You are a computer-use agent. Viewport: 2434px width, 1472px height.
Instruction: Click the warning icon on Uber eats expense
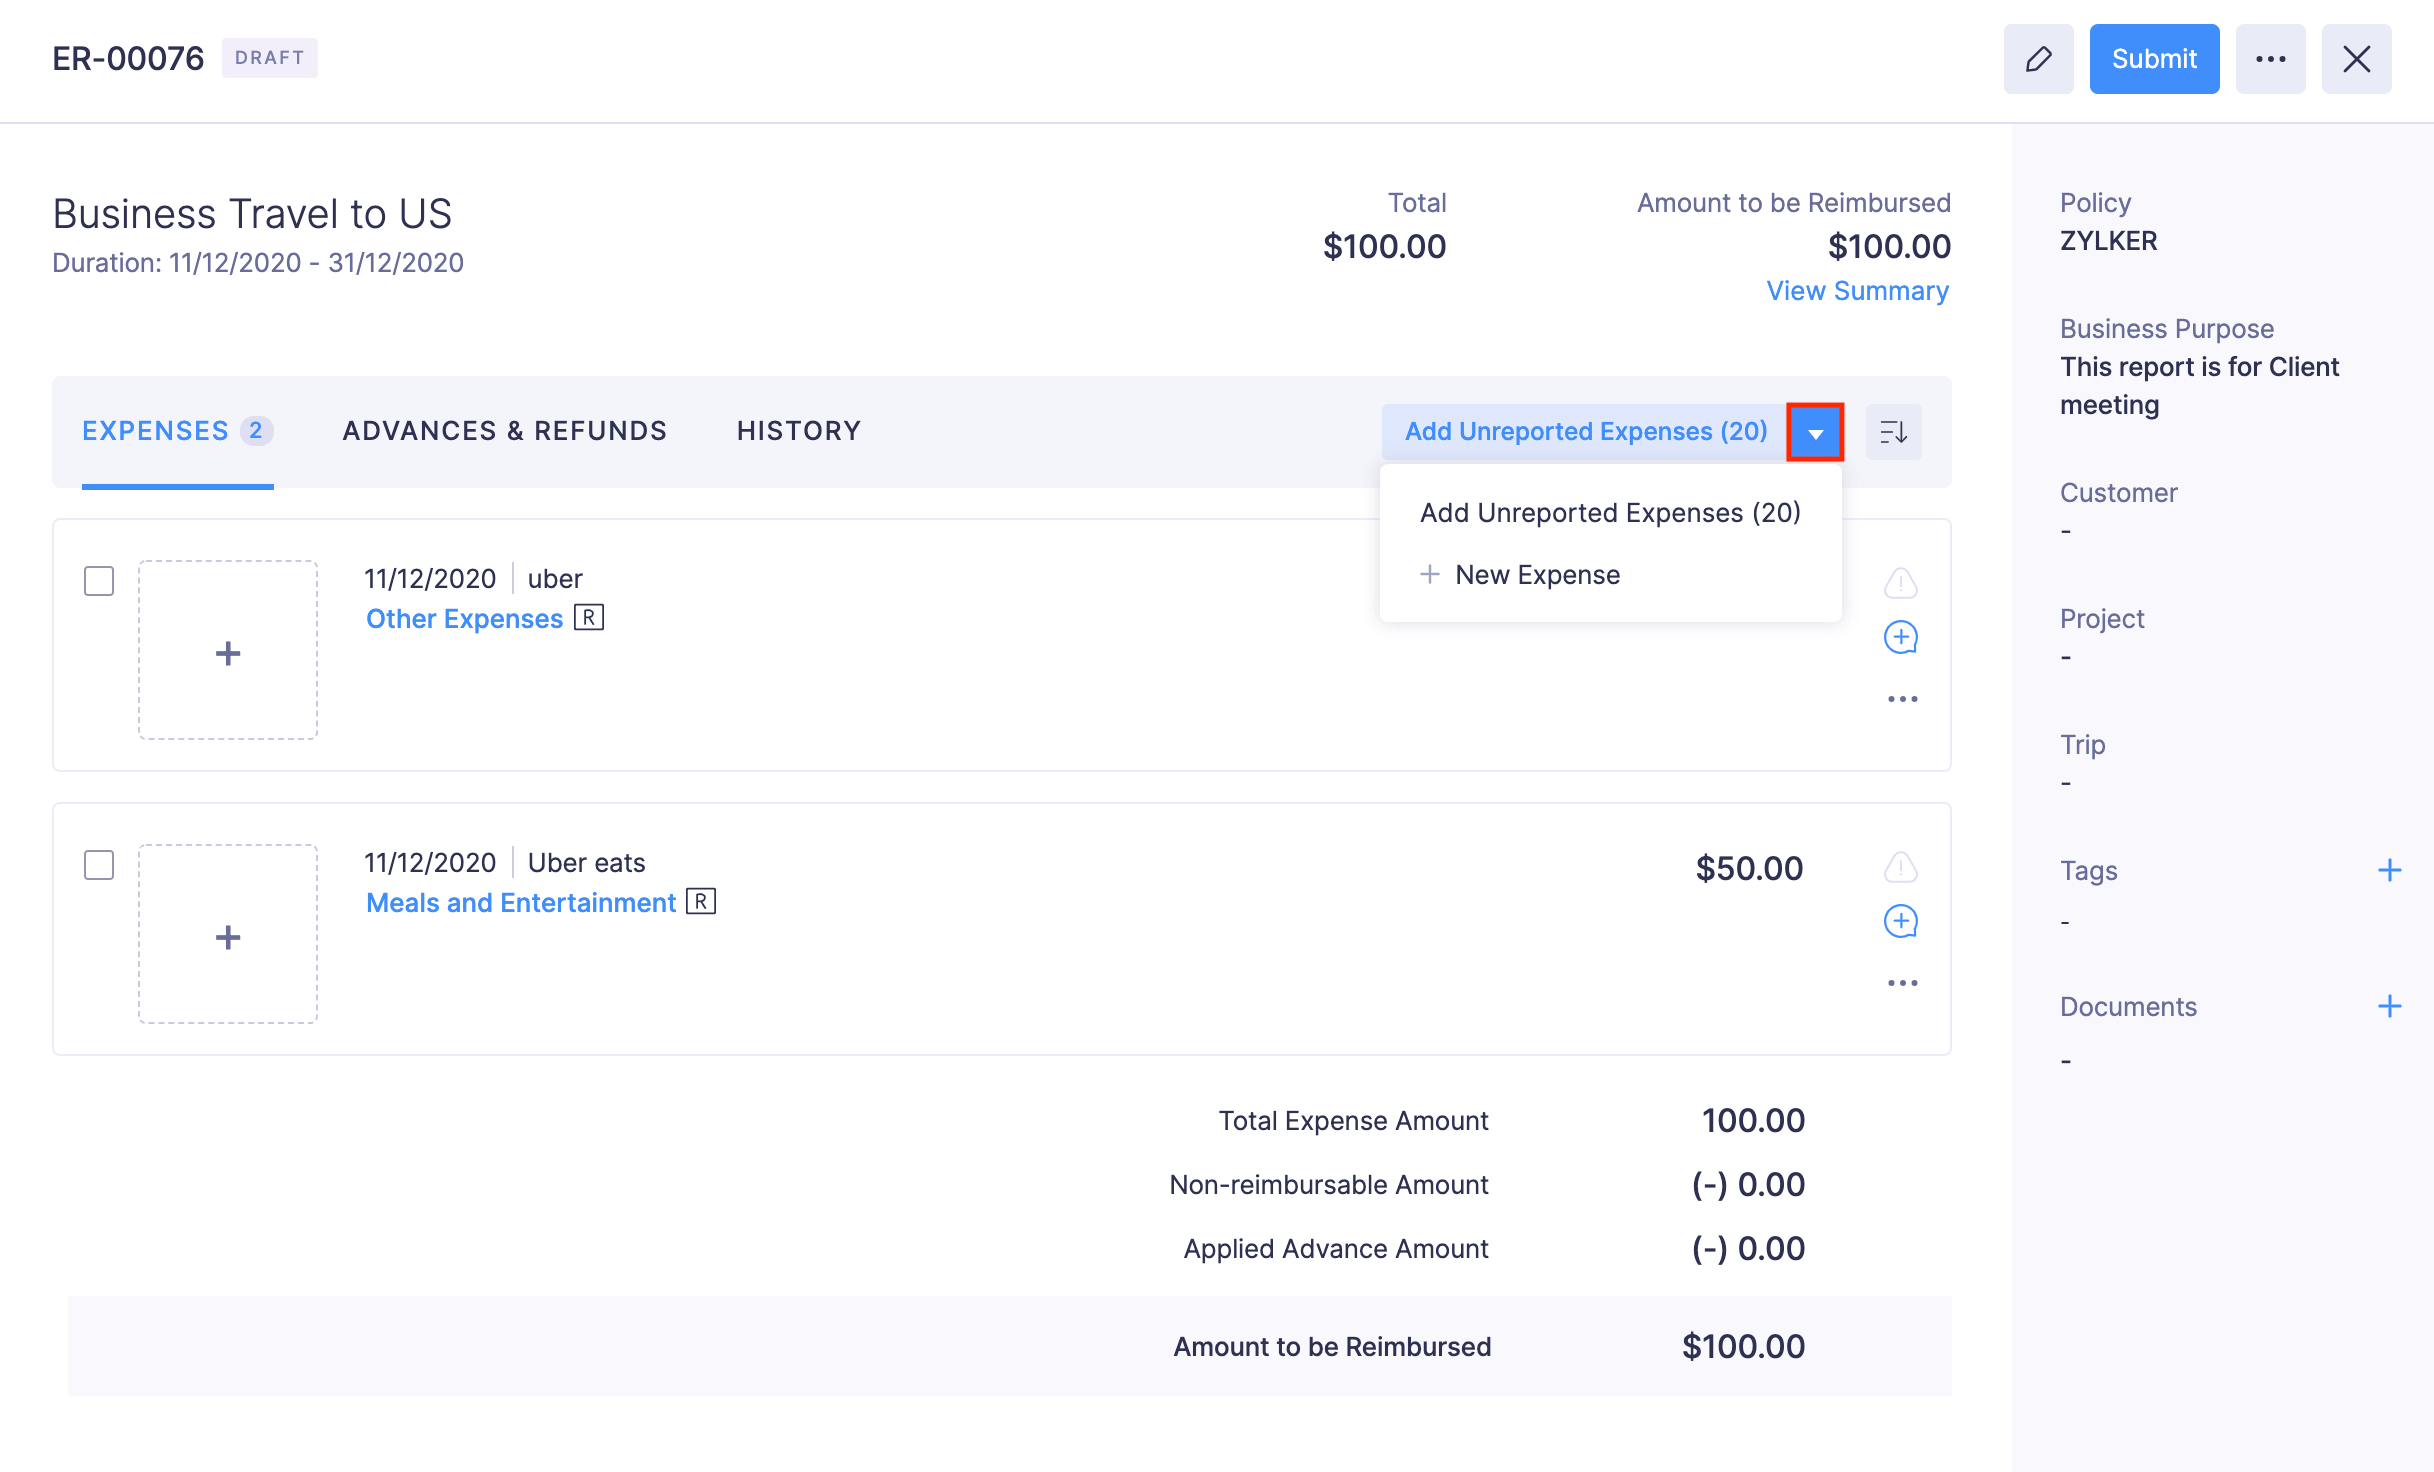[x=1900, y=867]
